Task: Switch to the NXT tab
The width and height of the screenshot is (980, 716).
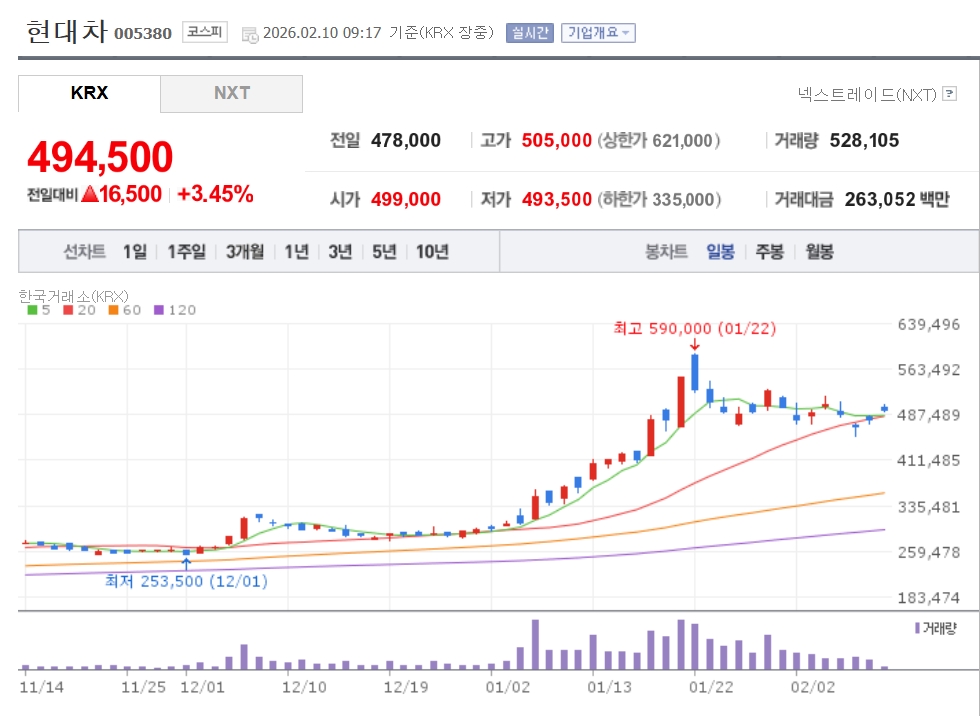Action: tap(231, 93)
